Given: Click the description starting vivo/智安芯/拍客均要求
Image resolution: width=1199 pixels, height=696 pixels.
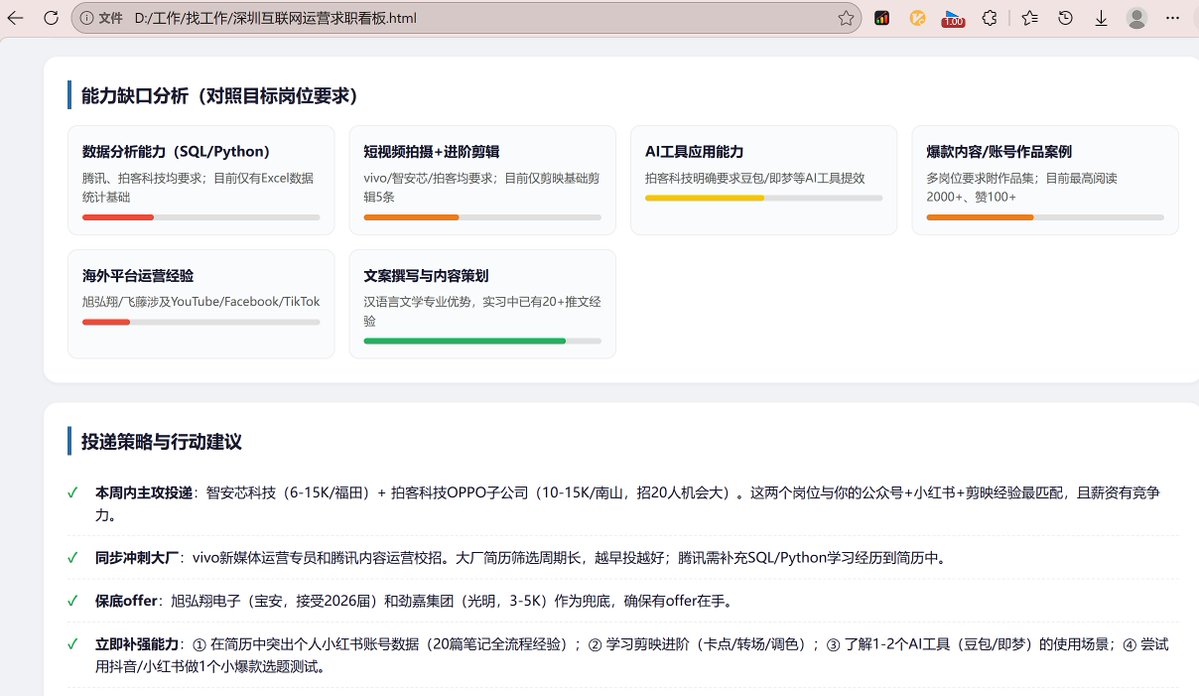Looking at the screenshot, I should (x=482, y=187).
